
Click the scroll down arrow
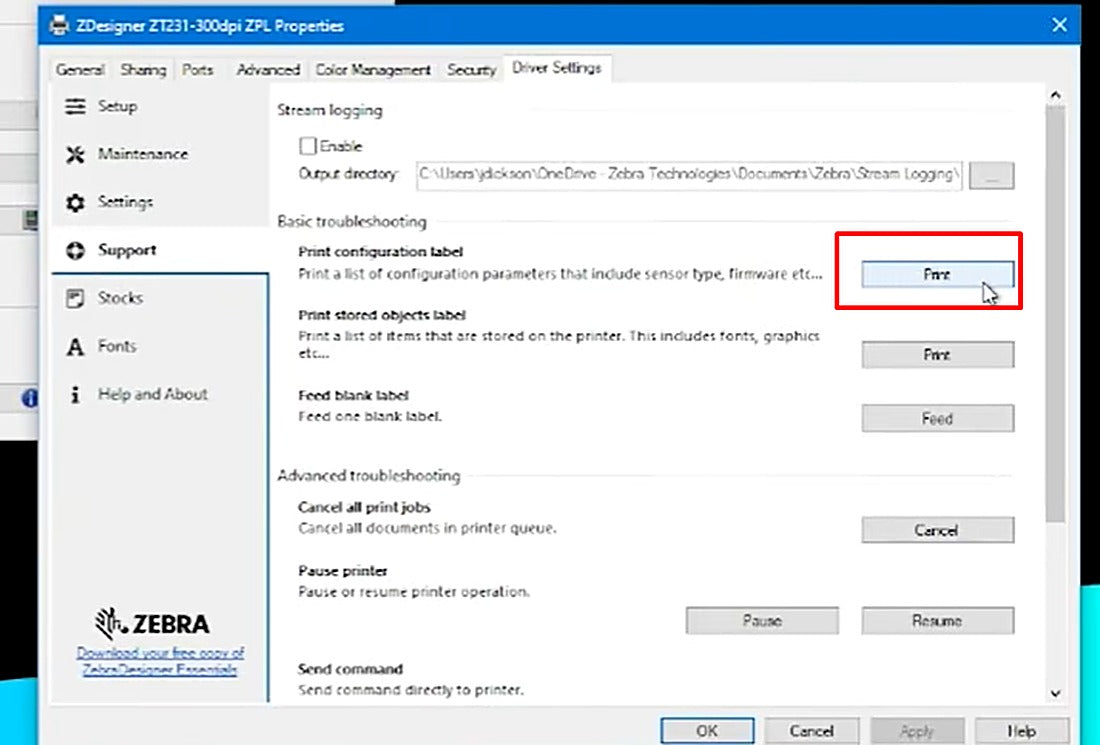tap(1055, 693)
